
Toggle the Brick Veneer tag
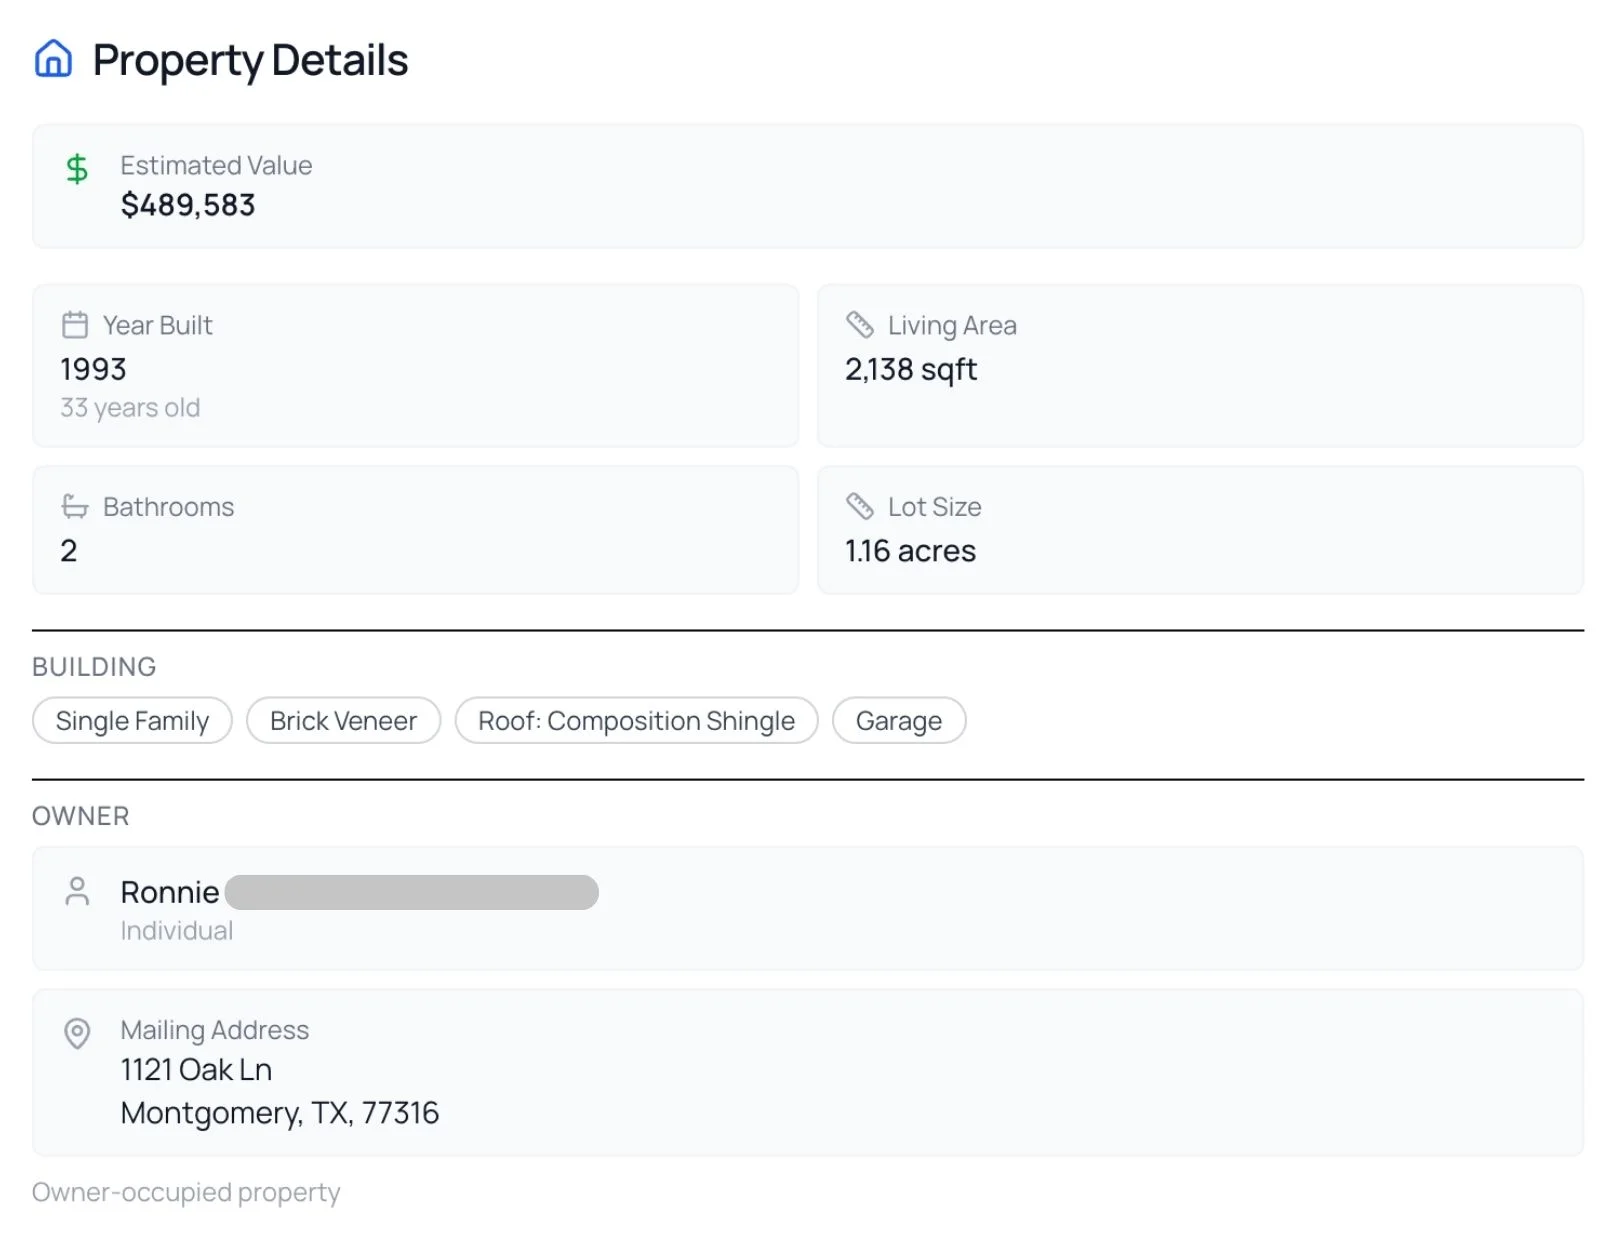pos(343,720)
